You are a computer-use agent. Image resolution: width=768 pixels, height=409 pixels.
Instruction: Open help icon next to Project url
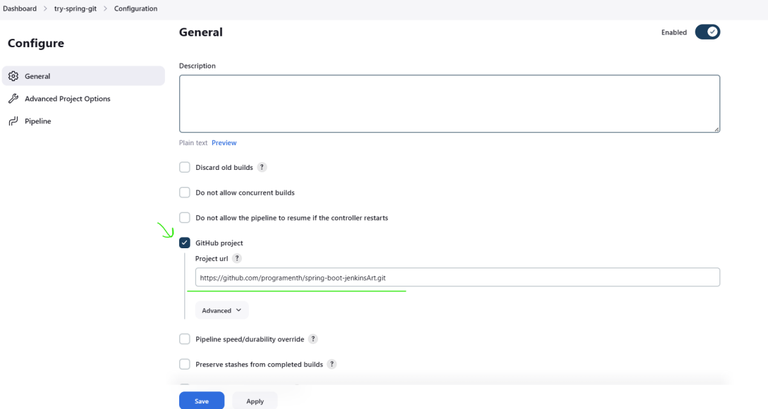(237, 258)
